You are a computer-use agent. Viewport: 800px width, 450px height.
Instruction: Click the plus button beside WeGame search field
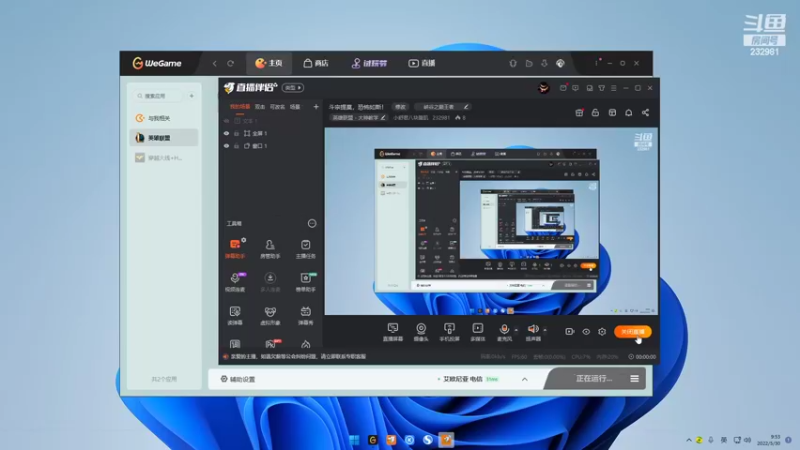point(191,96)
